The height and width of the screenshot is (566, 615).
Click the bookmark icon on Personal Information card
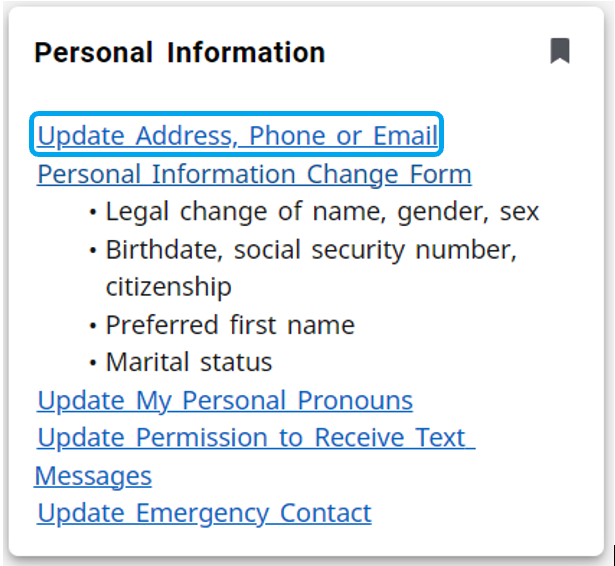pos(560,51)
